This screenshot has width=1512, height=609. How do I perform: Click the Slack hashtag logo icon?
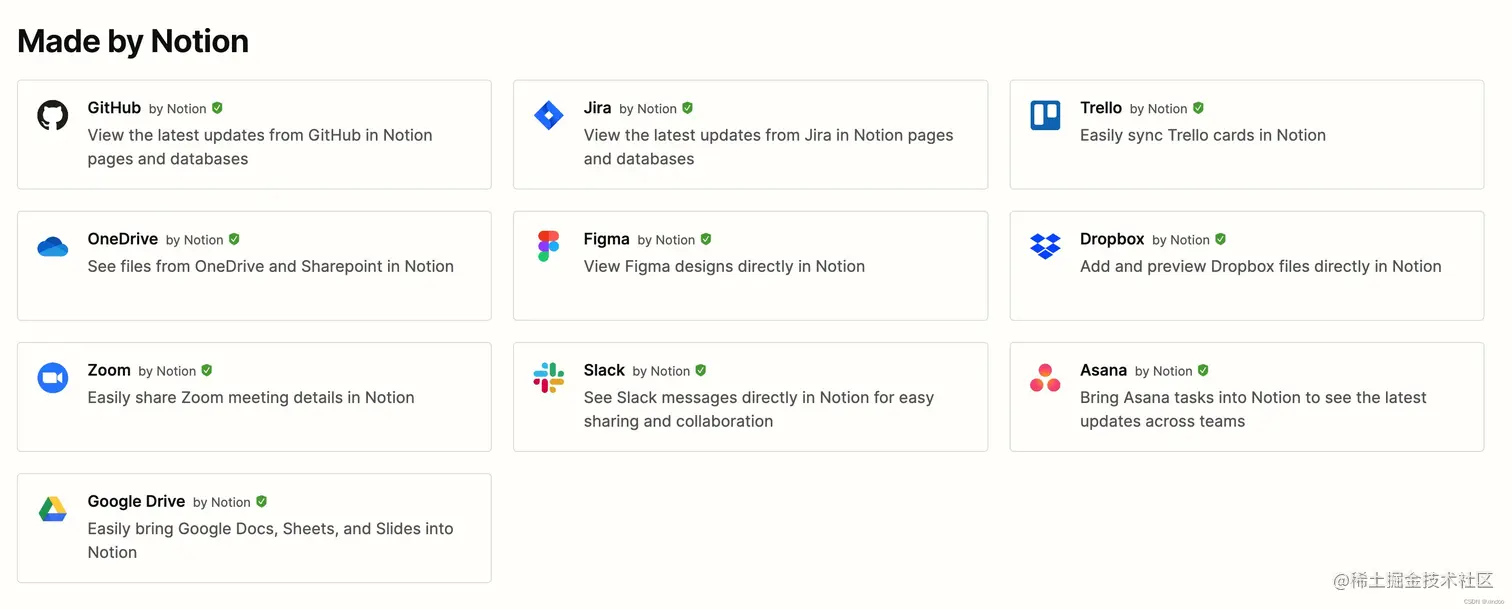click(x=549, y=377)
